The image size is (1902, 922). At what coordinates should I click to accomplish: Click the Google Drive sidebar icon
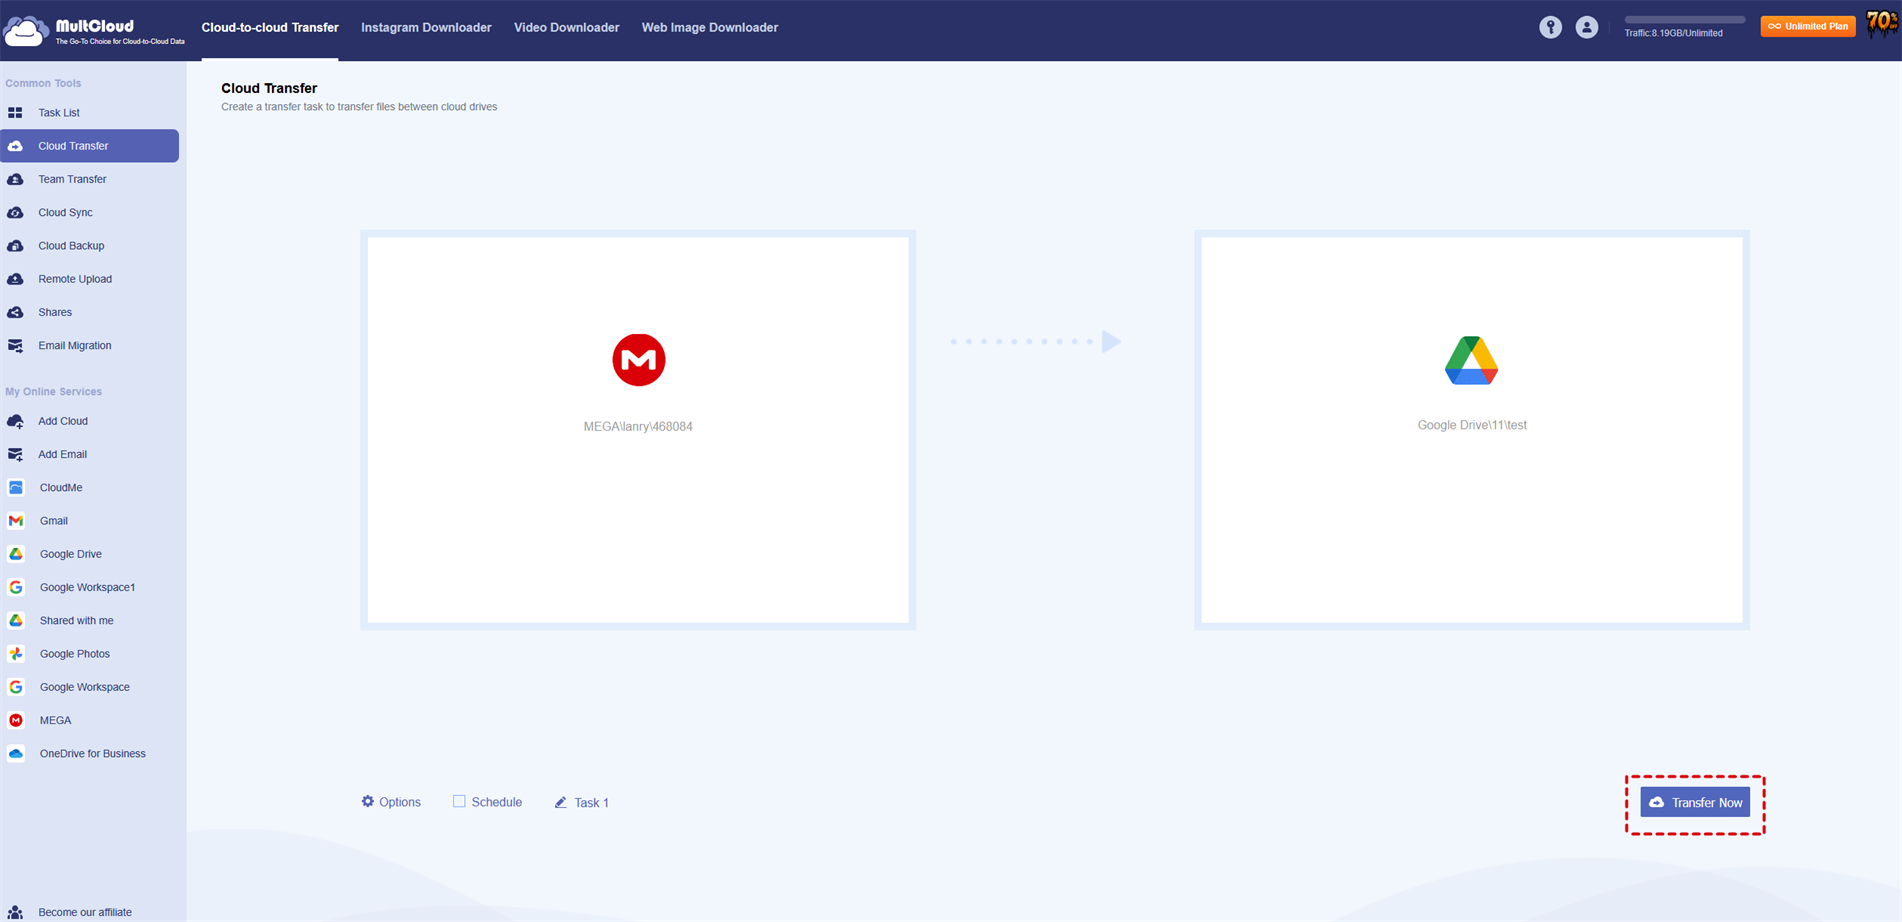click(x=16, y=554)
